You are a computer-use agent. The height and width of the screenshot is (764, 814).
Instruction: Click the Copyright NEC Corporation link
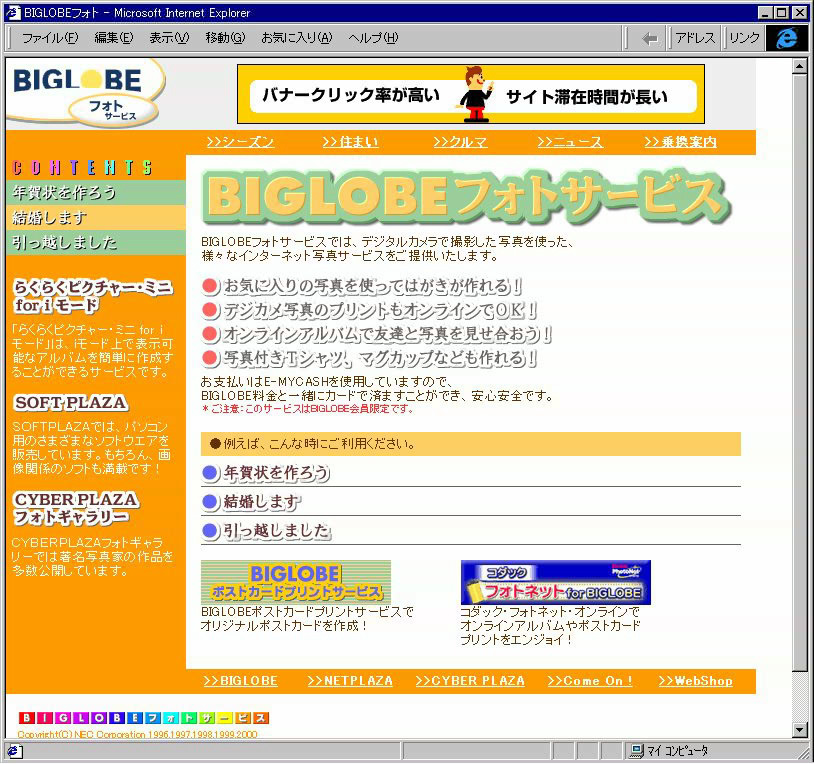138,734
